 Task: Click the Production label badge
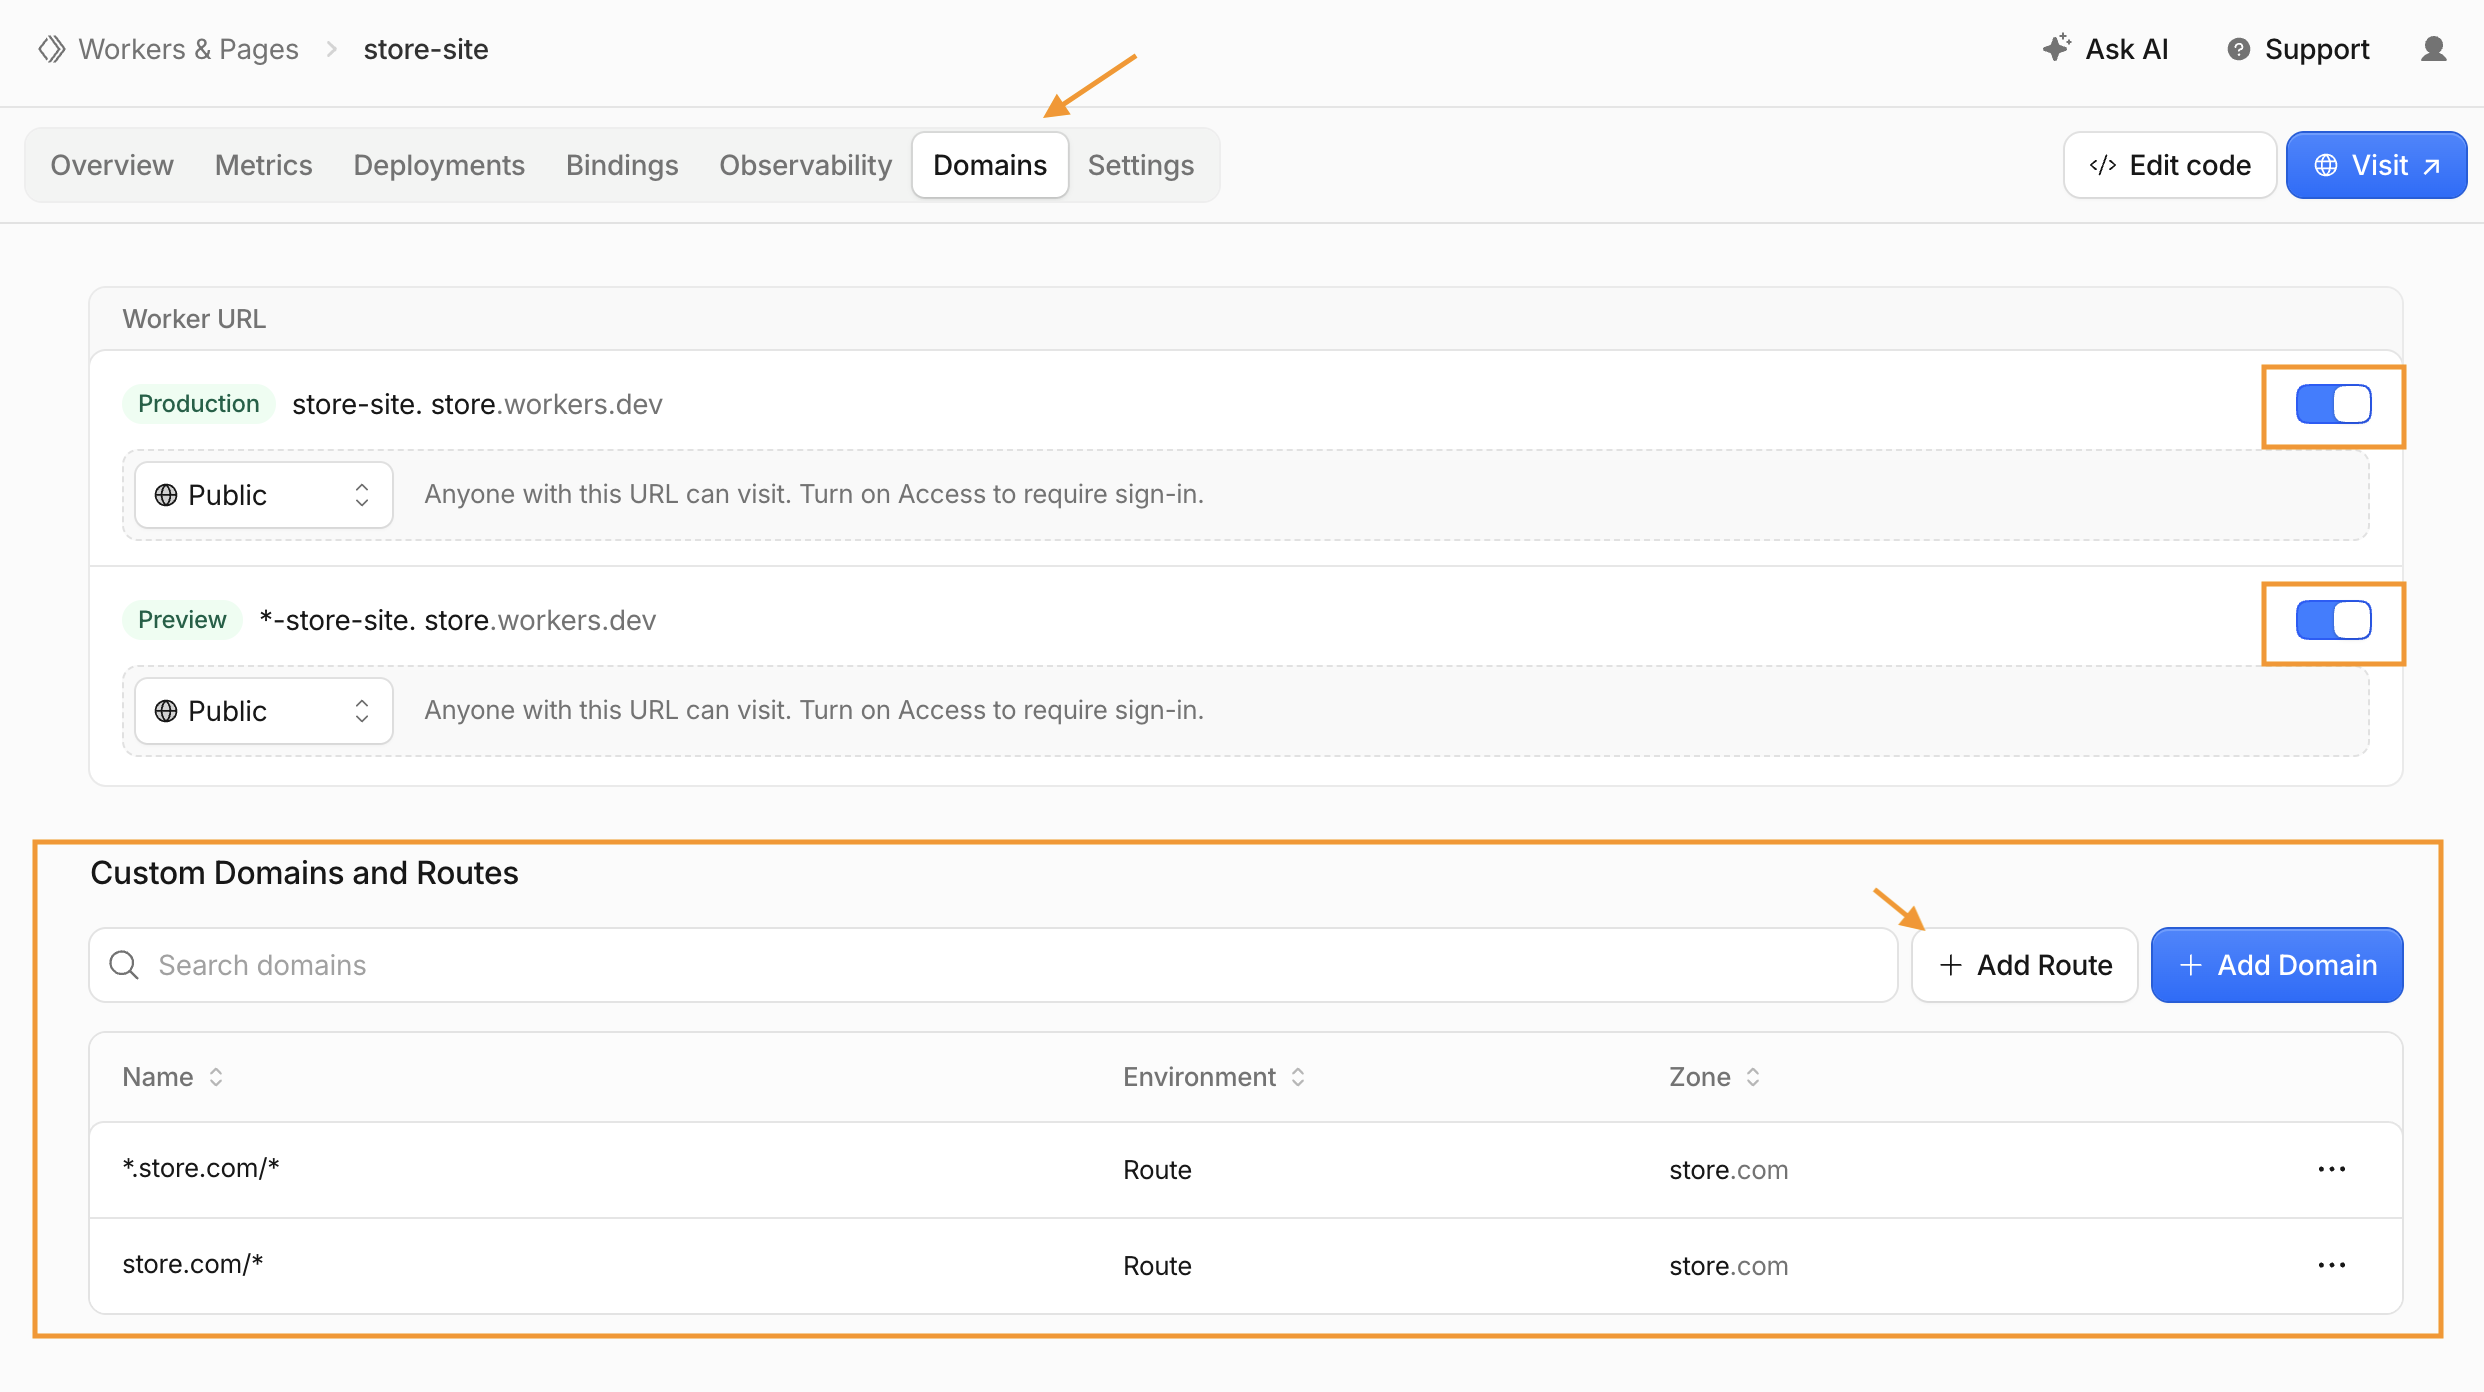(198, 404)
